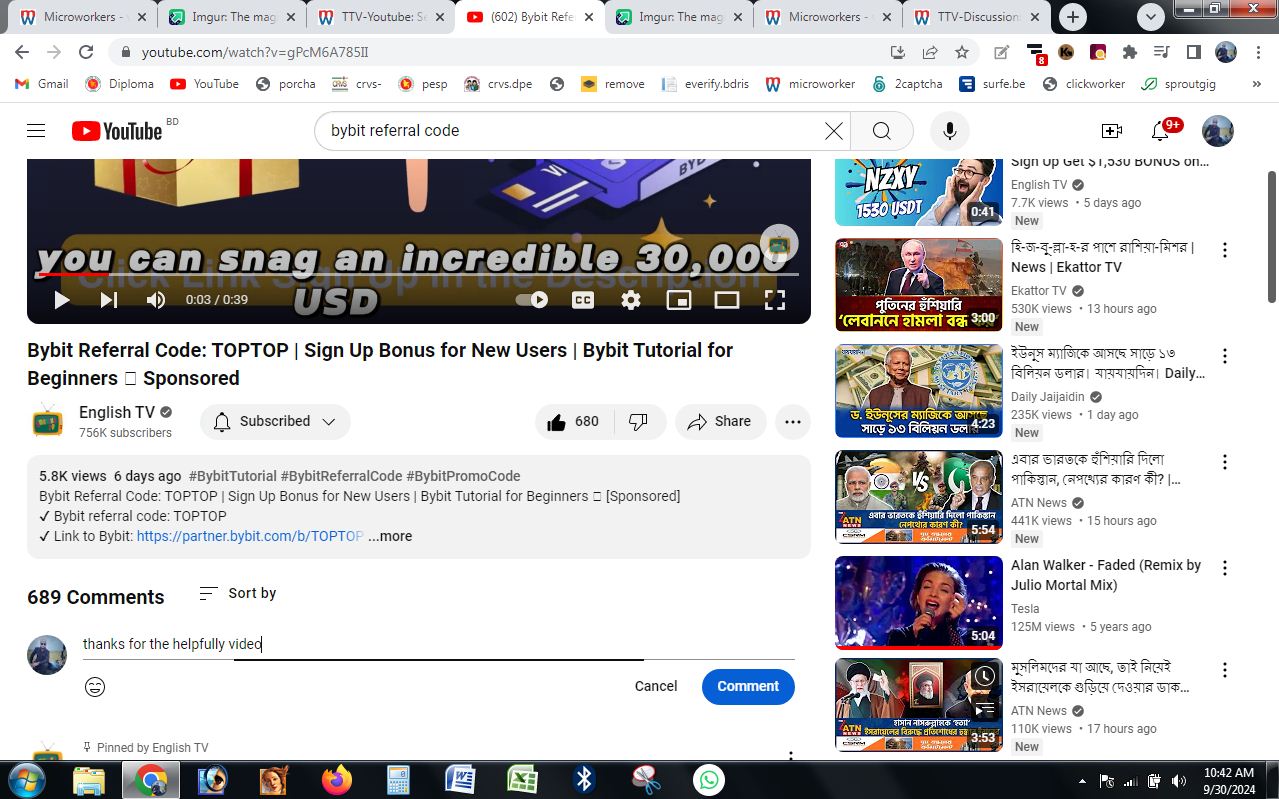Clear the search box text
The image size is (1279, 799).
(833, 131)
